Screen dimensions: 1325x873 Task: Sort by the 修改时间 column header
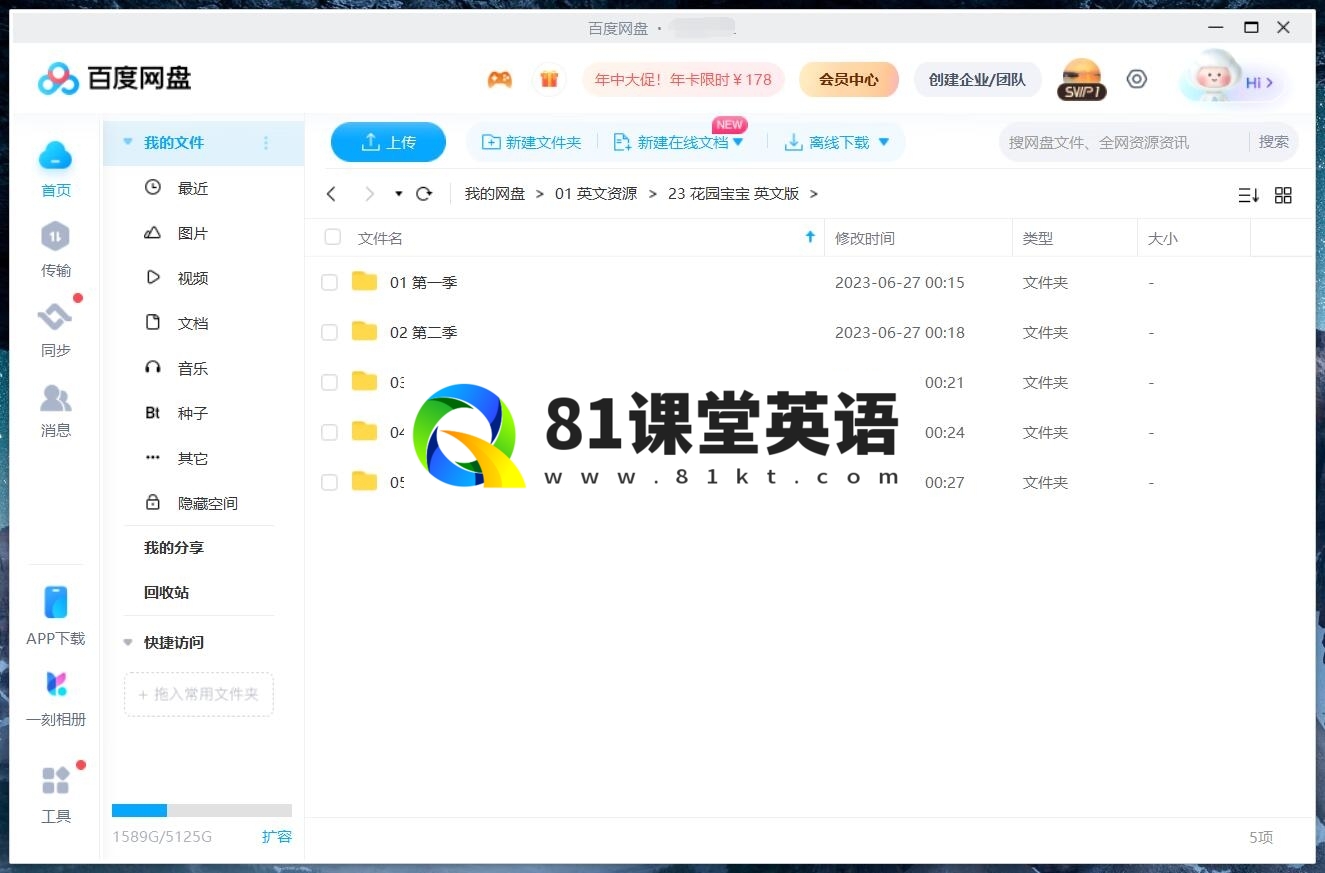865,238
